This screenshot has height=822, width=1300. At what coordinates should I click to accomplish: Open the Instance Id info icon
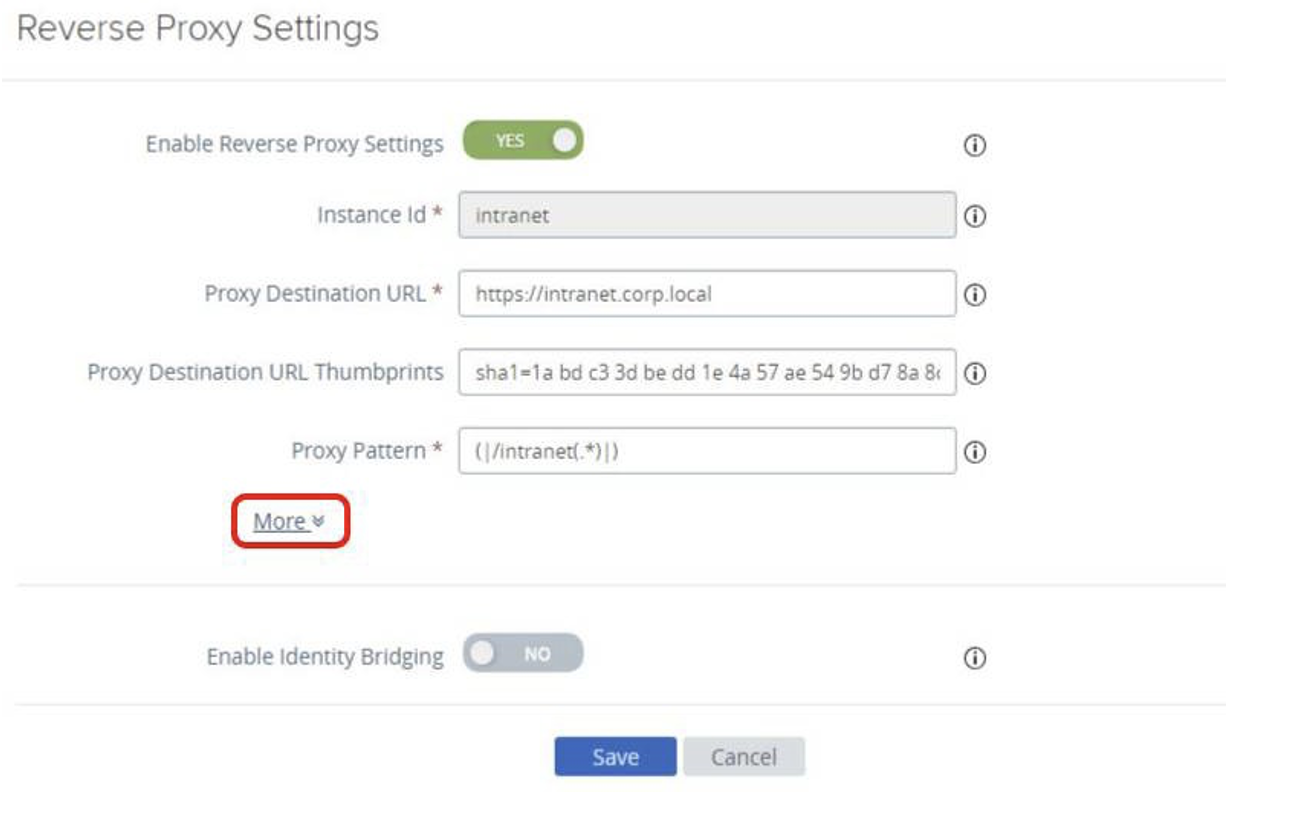pos(974,216)
